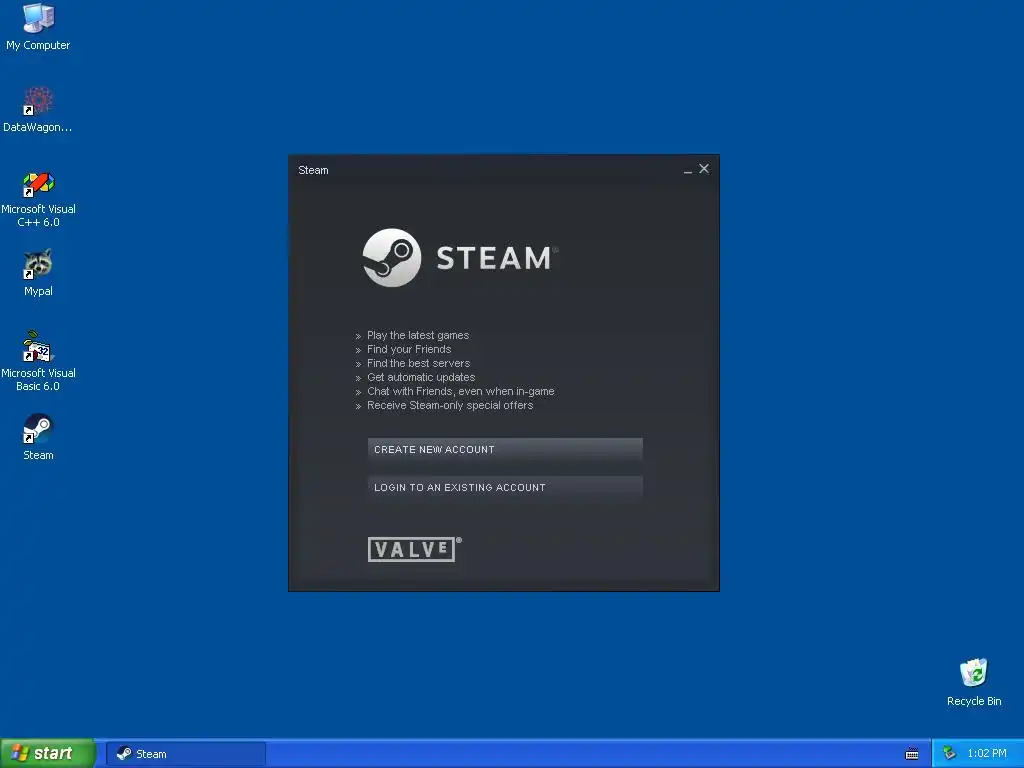1024x768 pixels.
Task: Click 'Receive Steam-only special offers' text
Action: click(450, 406)
